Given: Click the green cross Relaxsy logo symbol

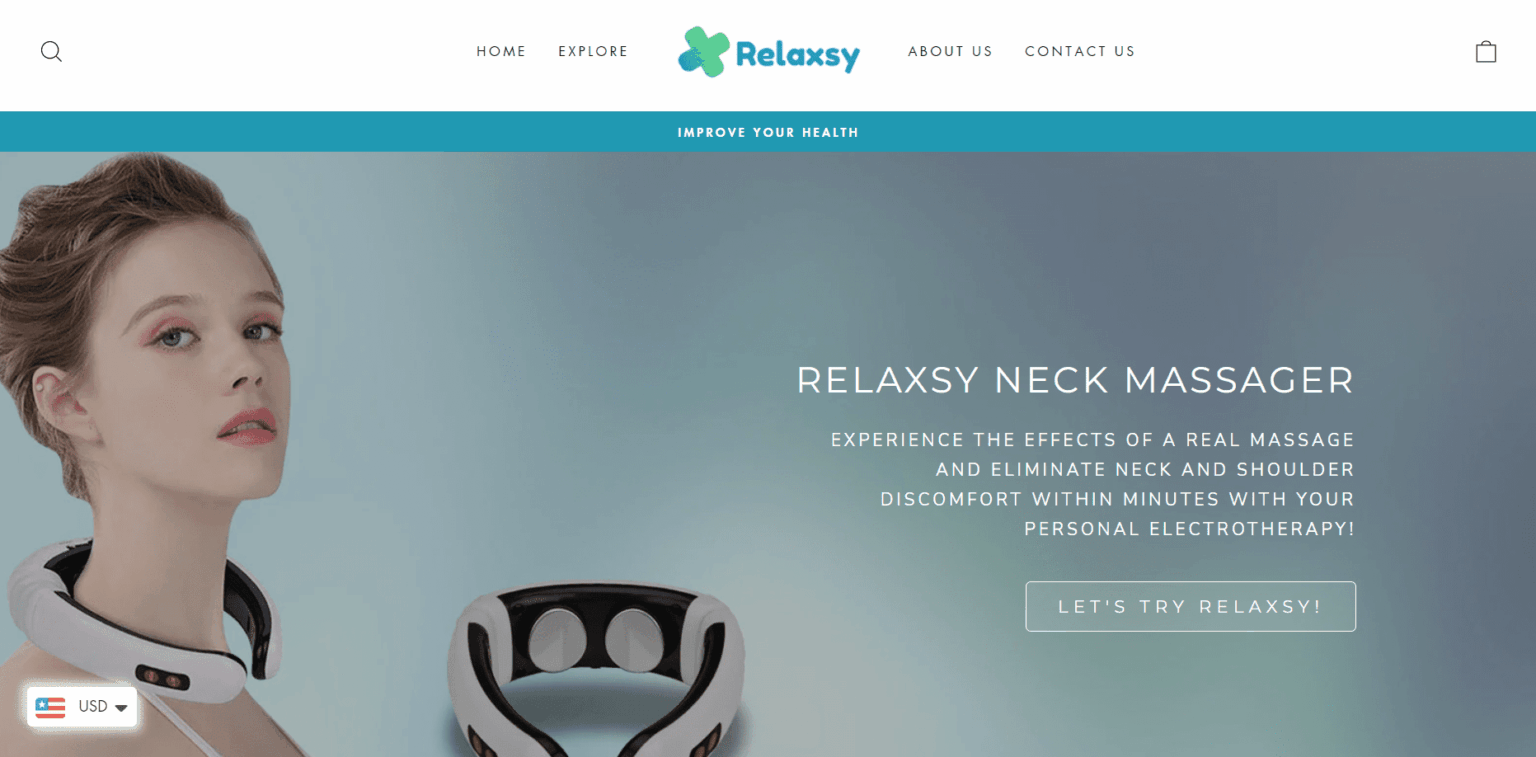Looking at the screenshot, I should (x=704, y=52).
